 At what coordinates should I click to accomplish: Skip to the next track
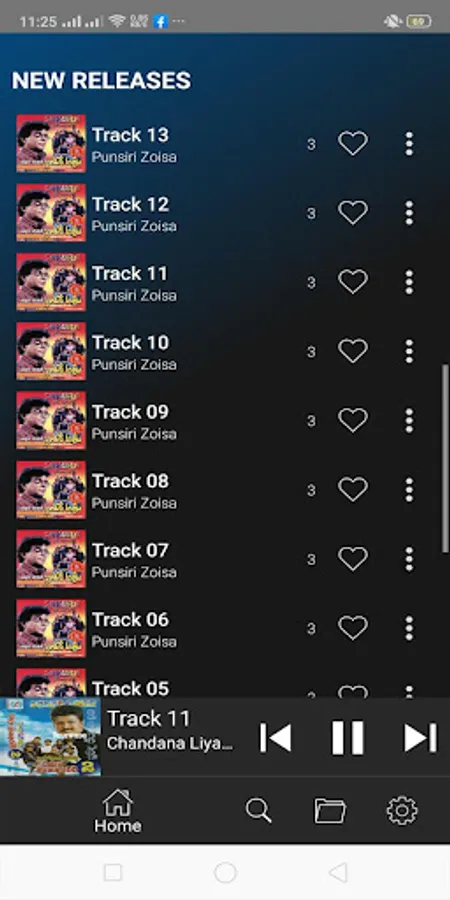pyautogui.click(x=420, y=737)
